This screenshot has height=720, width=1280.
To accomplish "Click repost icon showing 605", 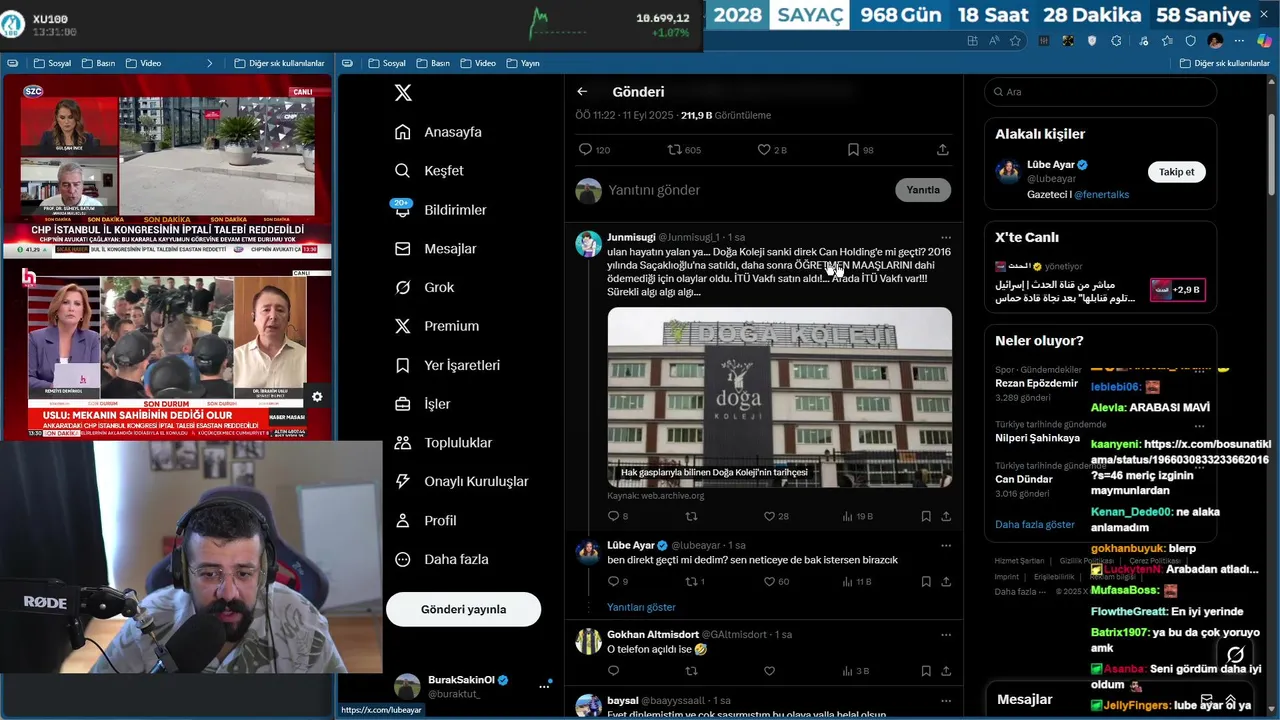I will (x=684, y=150).
